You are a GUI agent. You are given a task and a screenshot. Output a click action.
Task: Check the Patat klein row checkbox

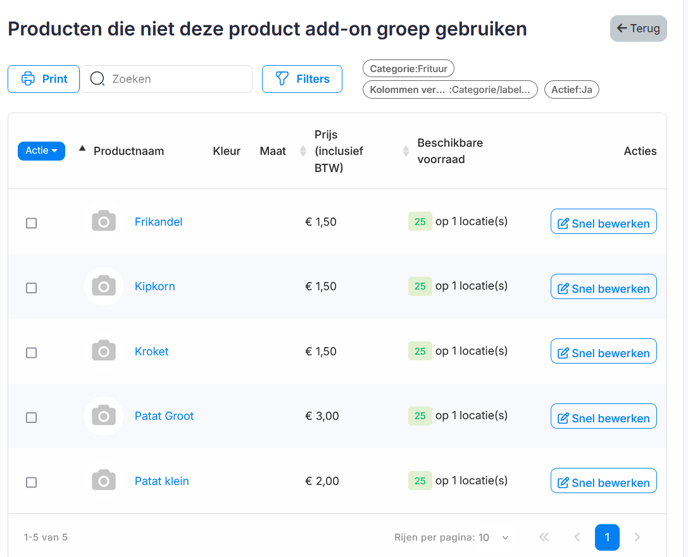[31, 482]
